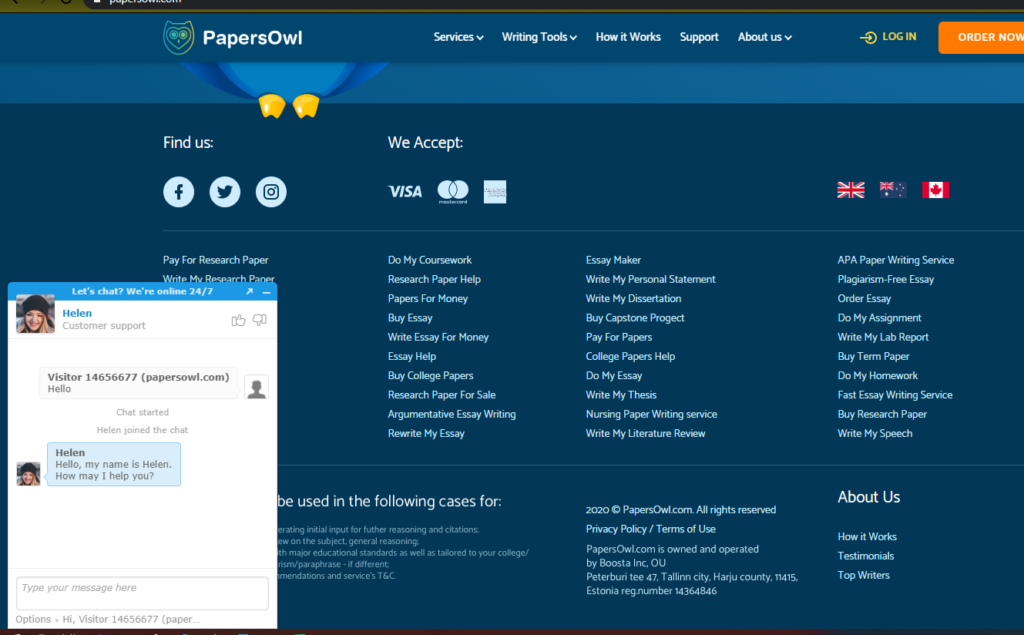1024x635 pixels.
Task: Open Privacy Policy link in footer
Action: pyautogui.click(x=616, y=529)
